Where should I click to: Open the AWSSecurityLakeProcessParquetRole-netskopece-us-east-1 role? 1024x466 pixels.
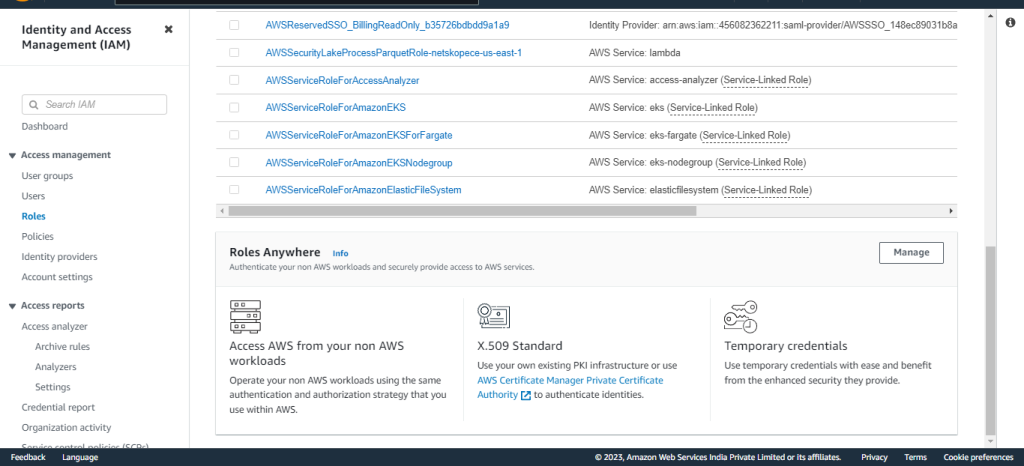pos(393,53)
